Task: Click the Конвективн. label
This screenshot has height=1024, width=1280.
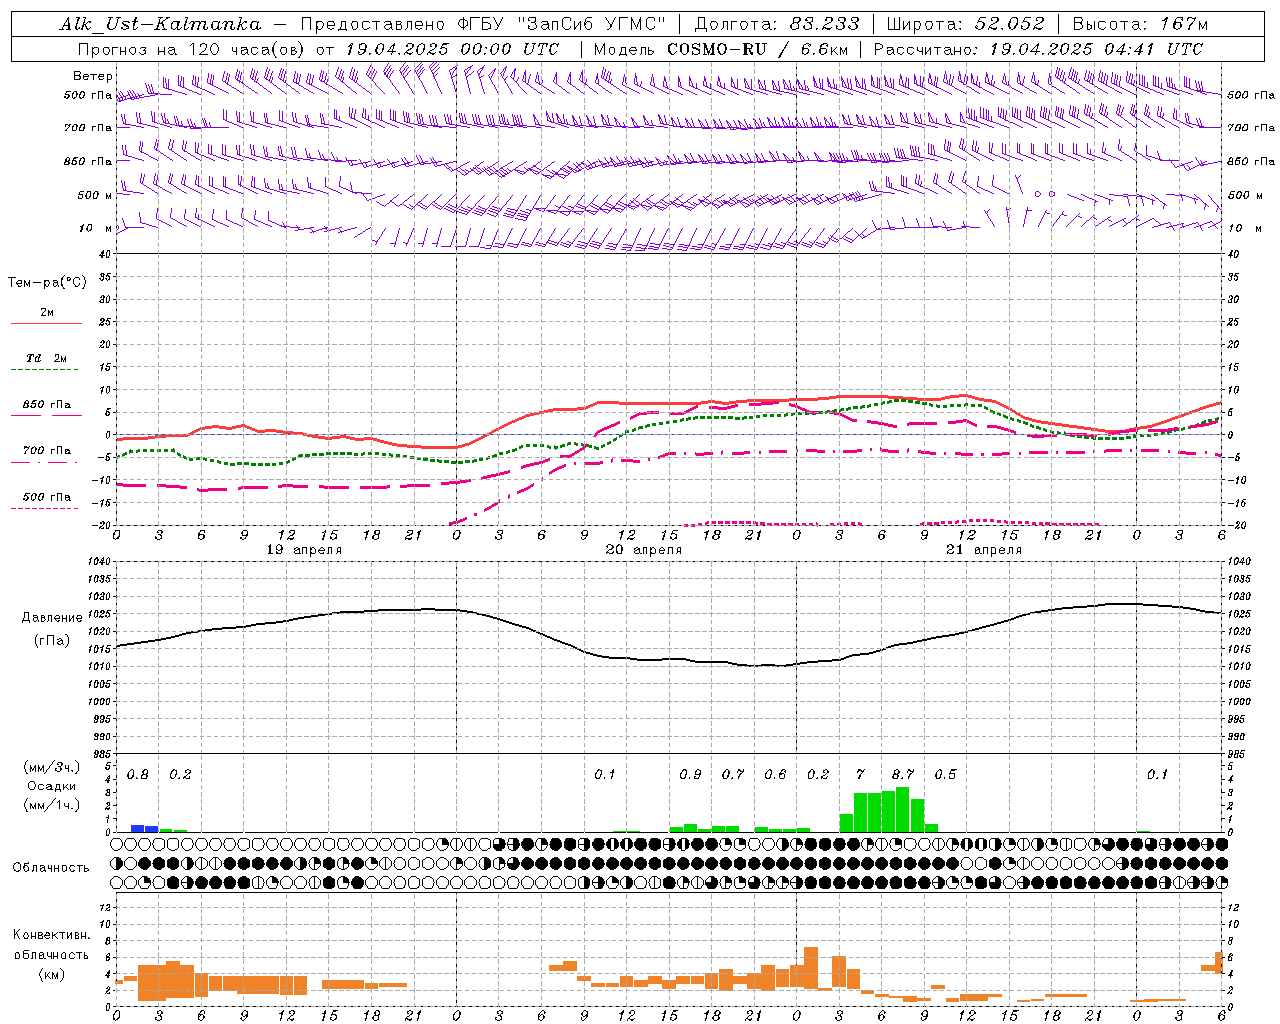Action: coord(51,935)
